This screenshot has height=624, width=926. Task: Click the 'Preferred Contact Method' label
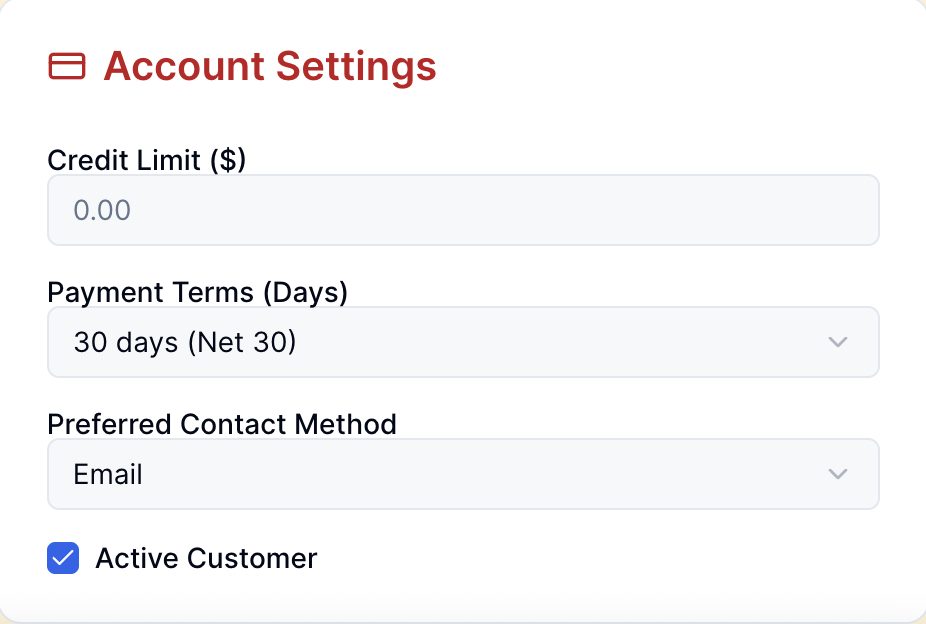[x=222, y=424]
